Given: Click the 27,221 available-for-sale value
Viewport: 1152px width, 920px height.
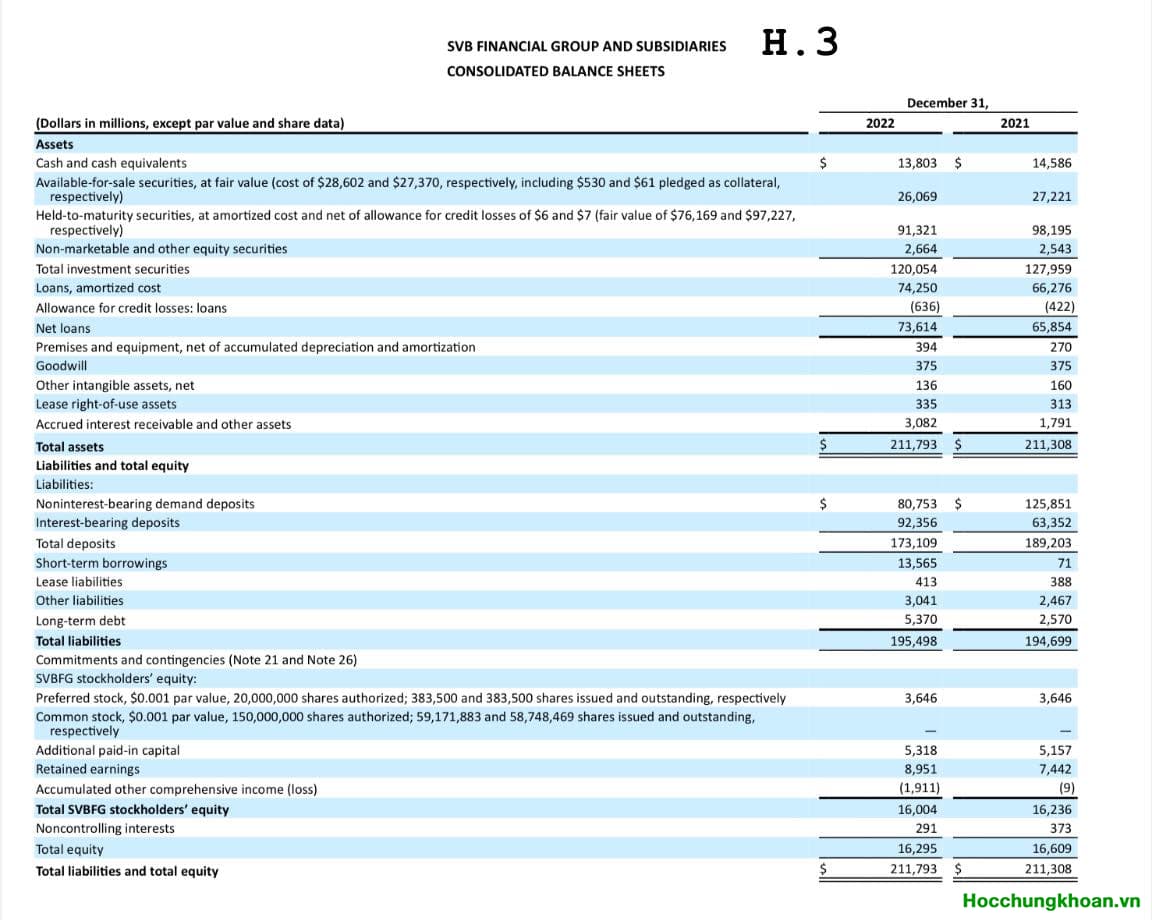Looking at the screenshot, I should click(x=1051, y=197).
